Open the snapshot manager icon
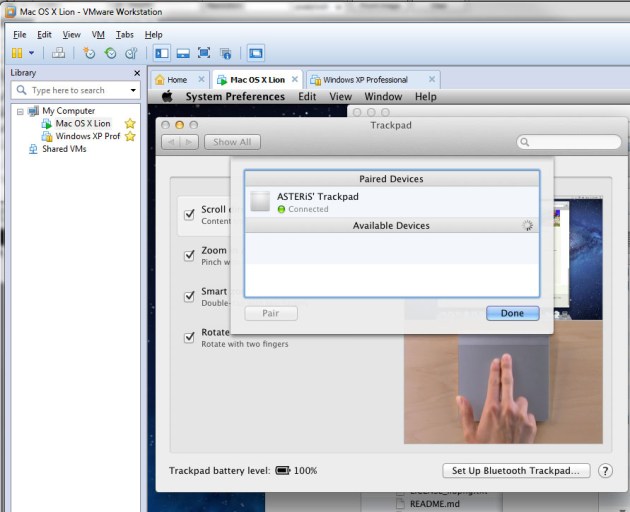The image size is (630, 512). point(130,53)
